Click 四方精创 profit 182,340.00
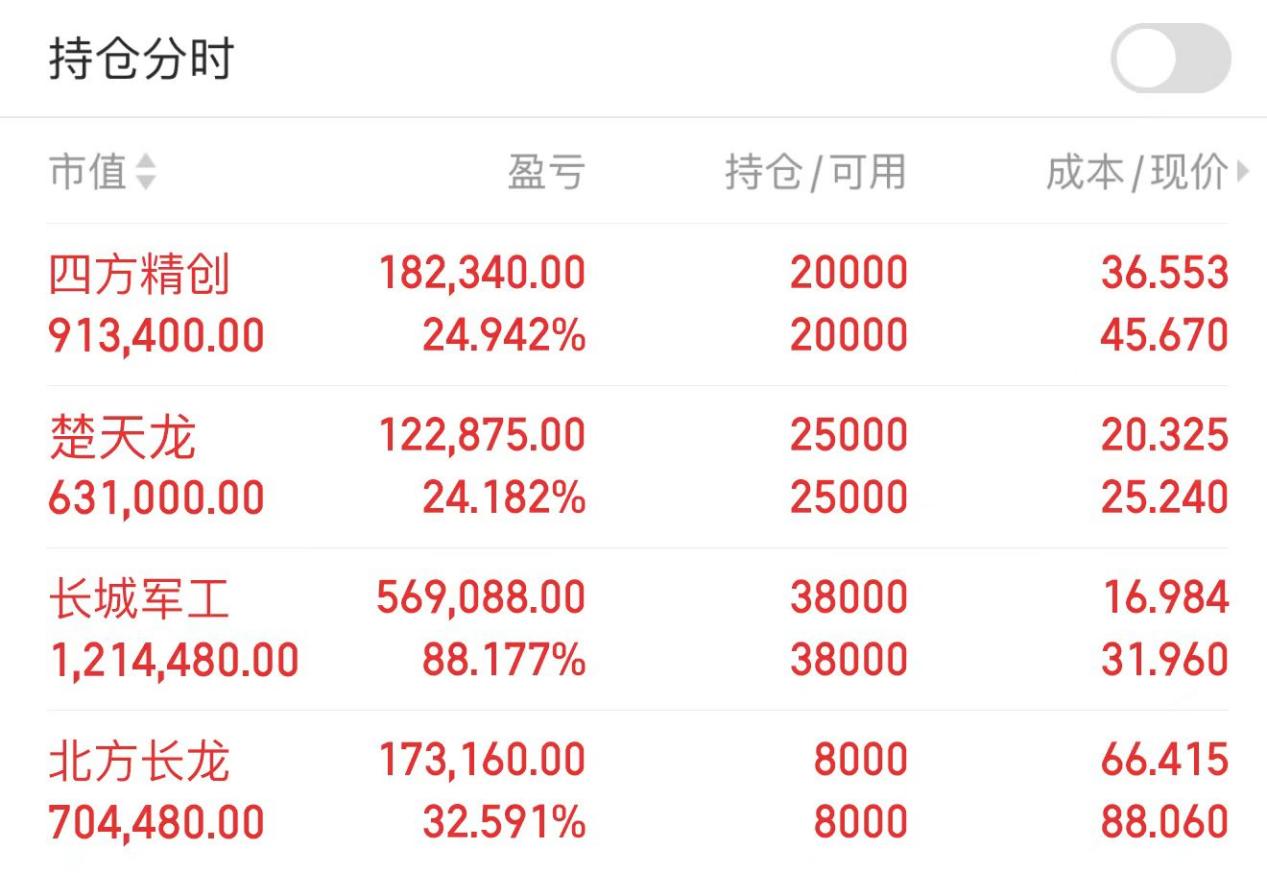This screenshot has width=1267, height=873. [x=482, y=273]
